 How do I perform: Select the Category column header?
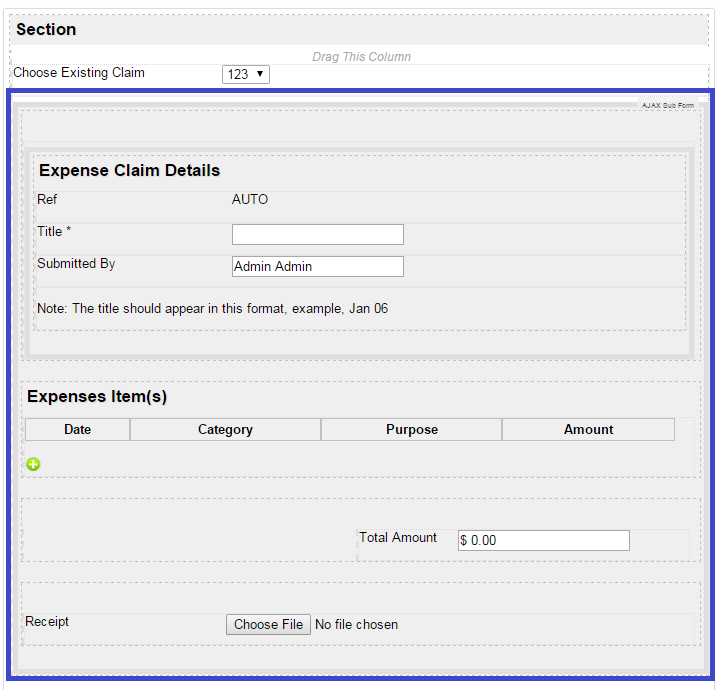coord(225,429)
